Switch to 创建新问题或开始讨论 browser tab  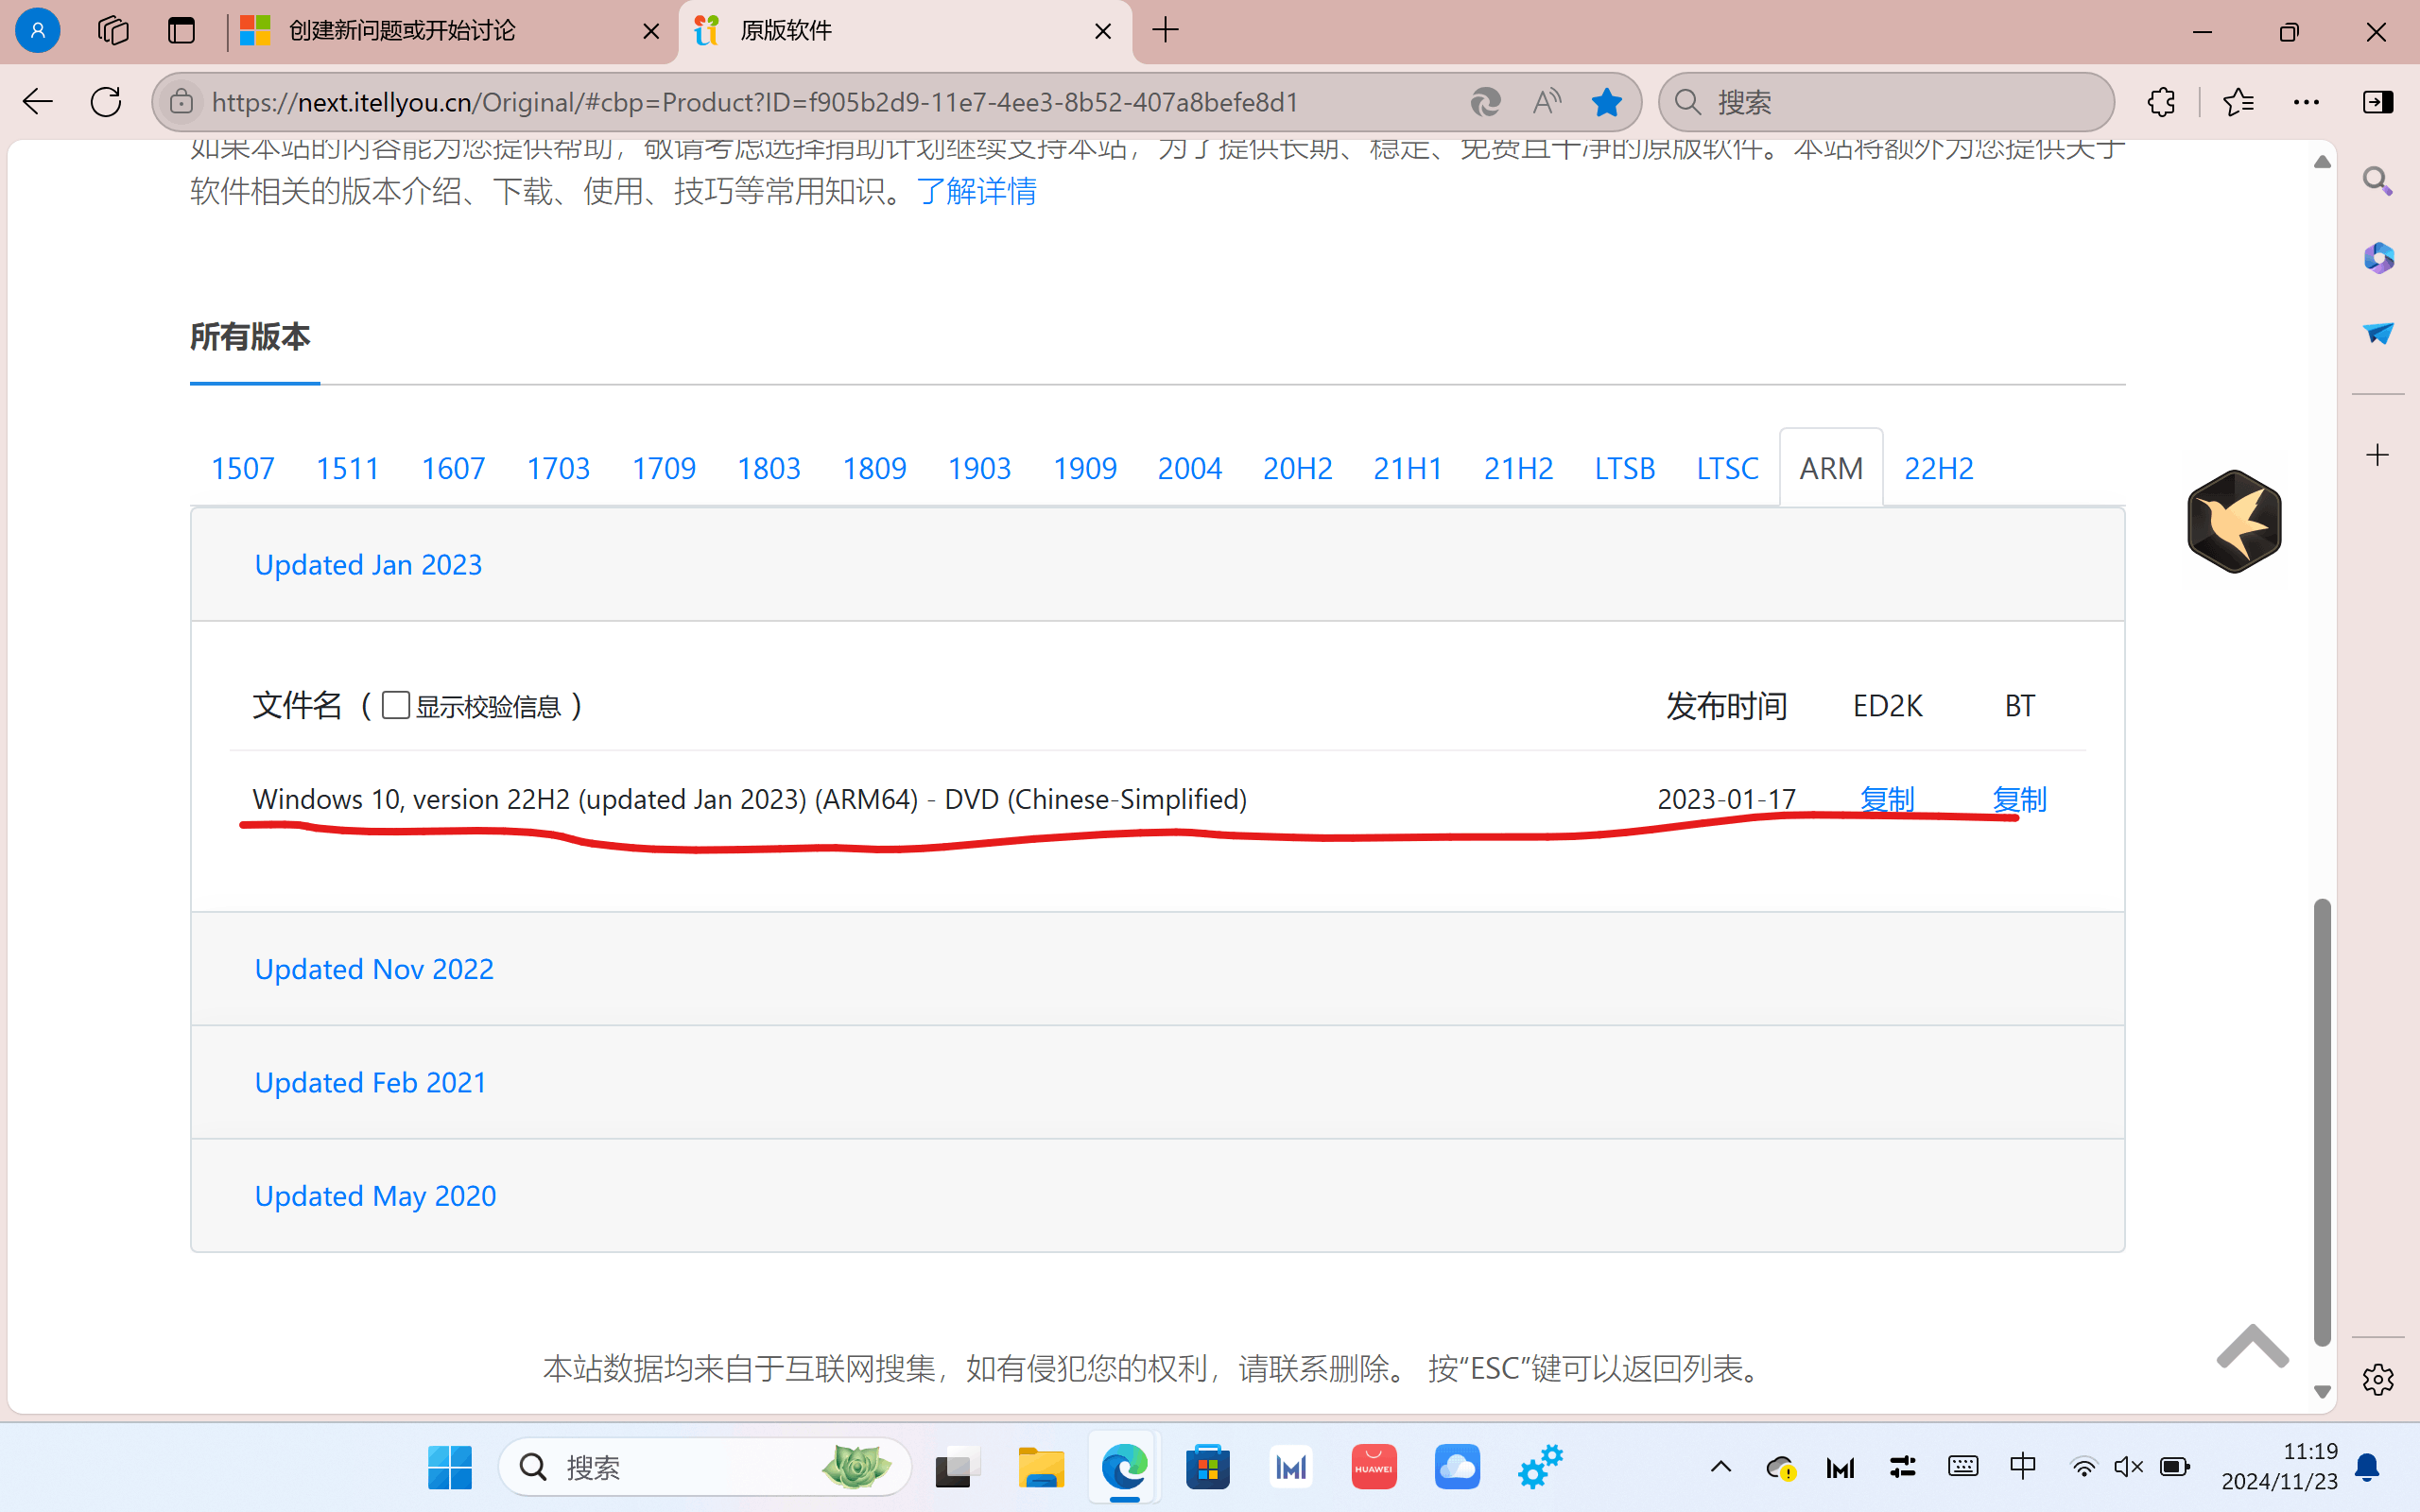pos(451,31)
